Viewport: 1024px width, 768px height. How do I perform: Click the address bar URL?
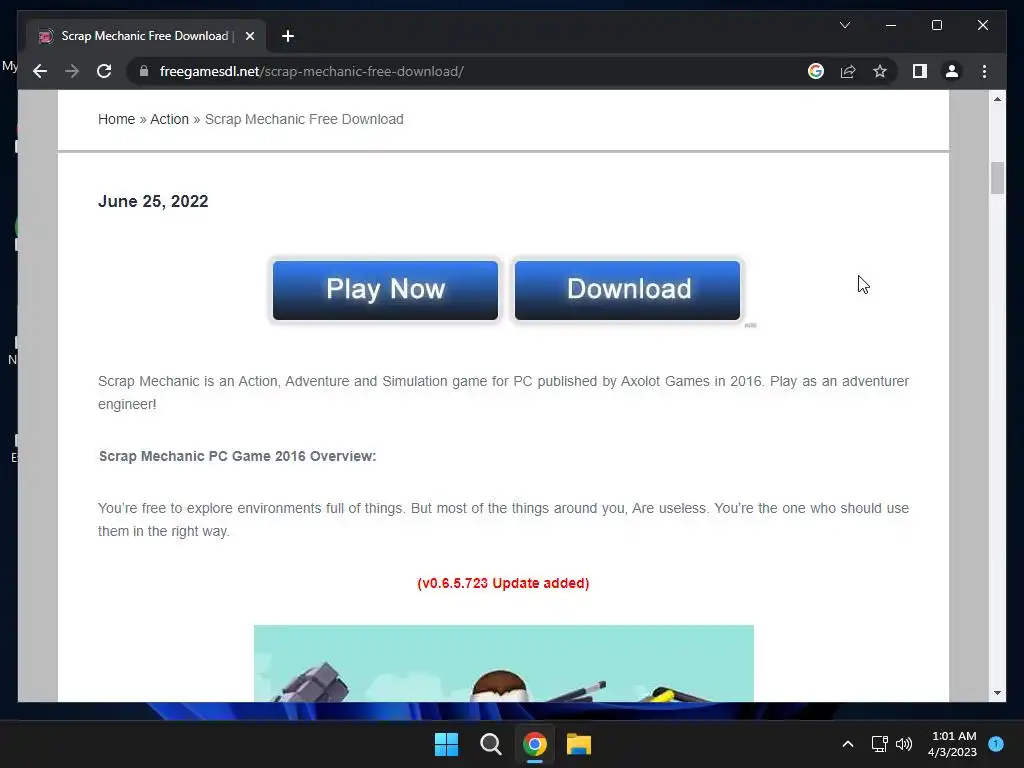coord(312,71)
